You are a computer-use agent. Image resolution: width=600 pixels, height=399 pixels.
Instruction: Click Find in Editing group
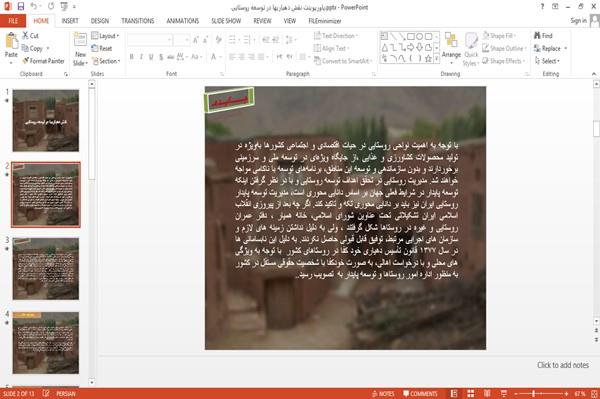(x=543, y=36)
